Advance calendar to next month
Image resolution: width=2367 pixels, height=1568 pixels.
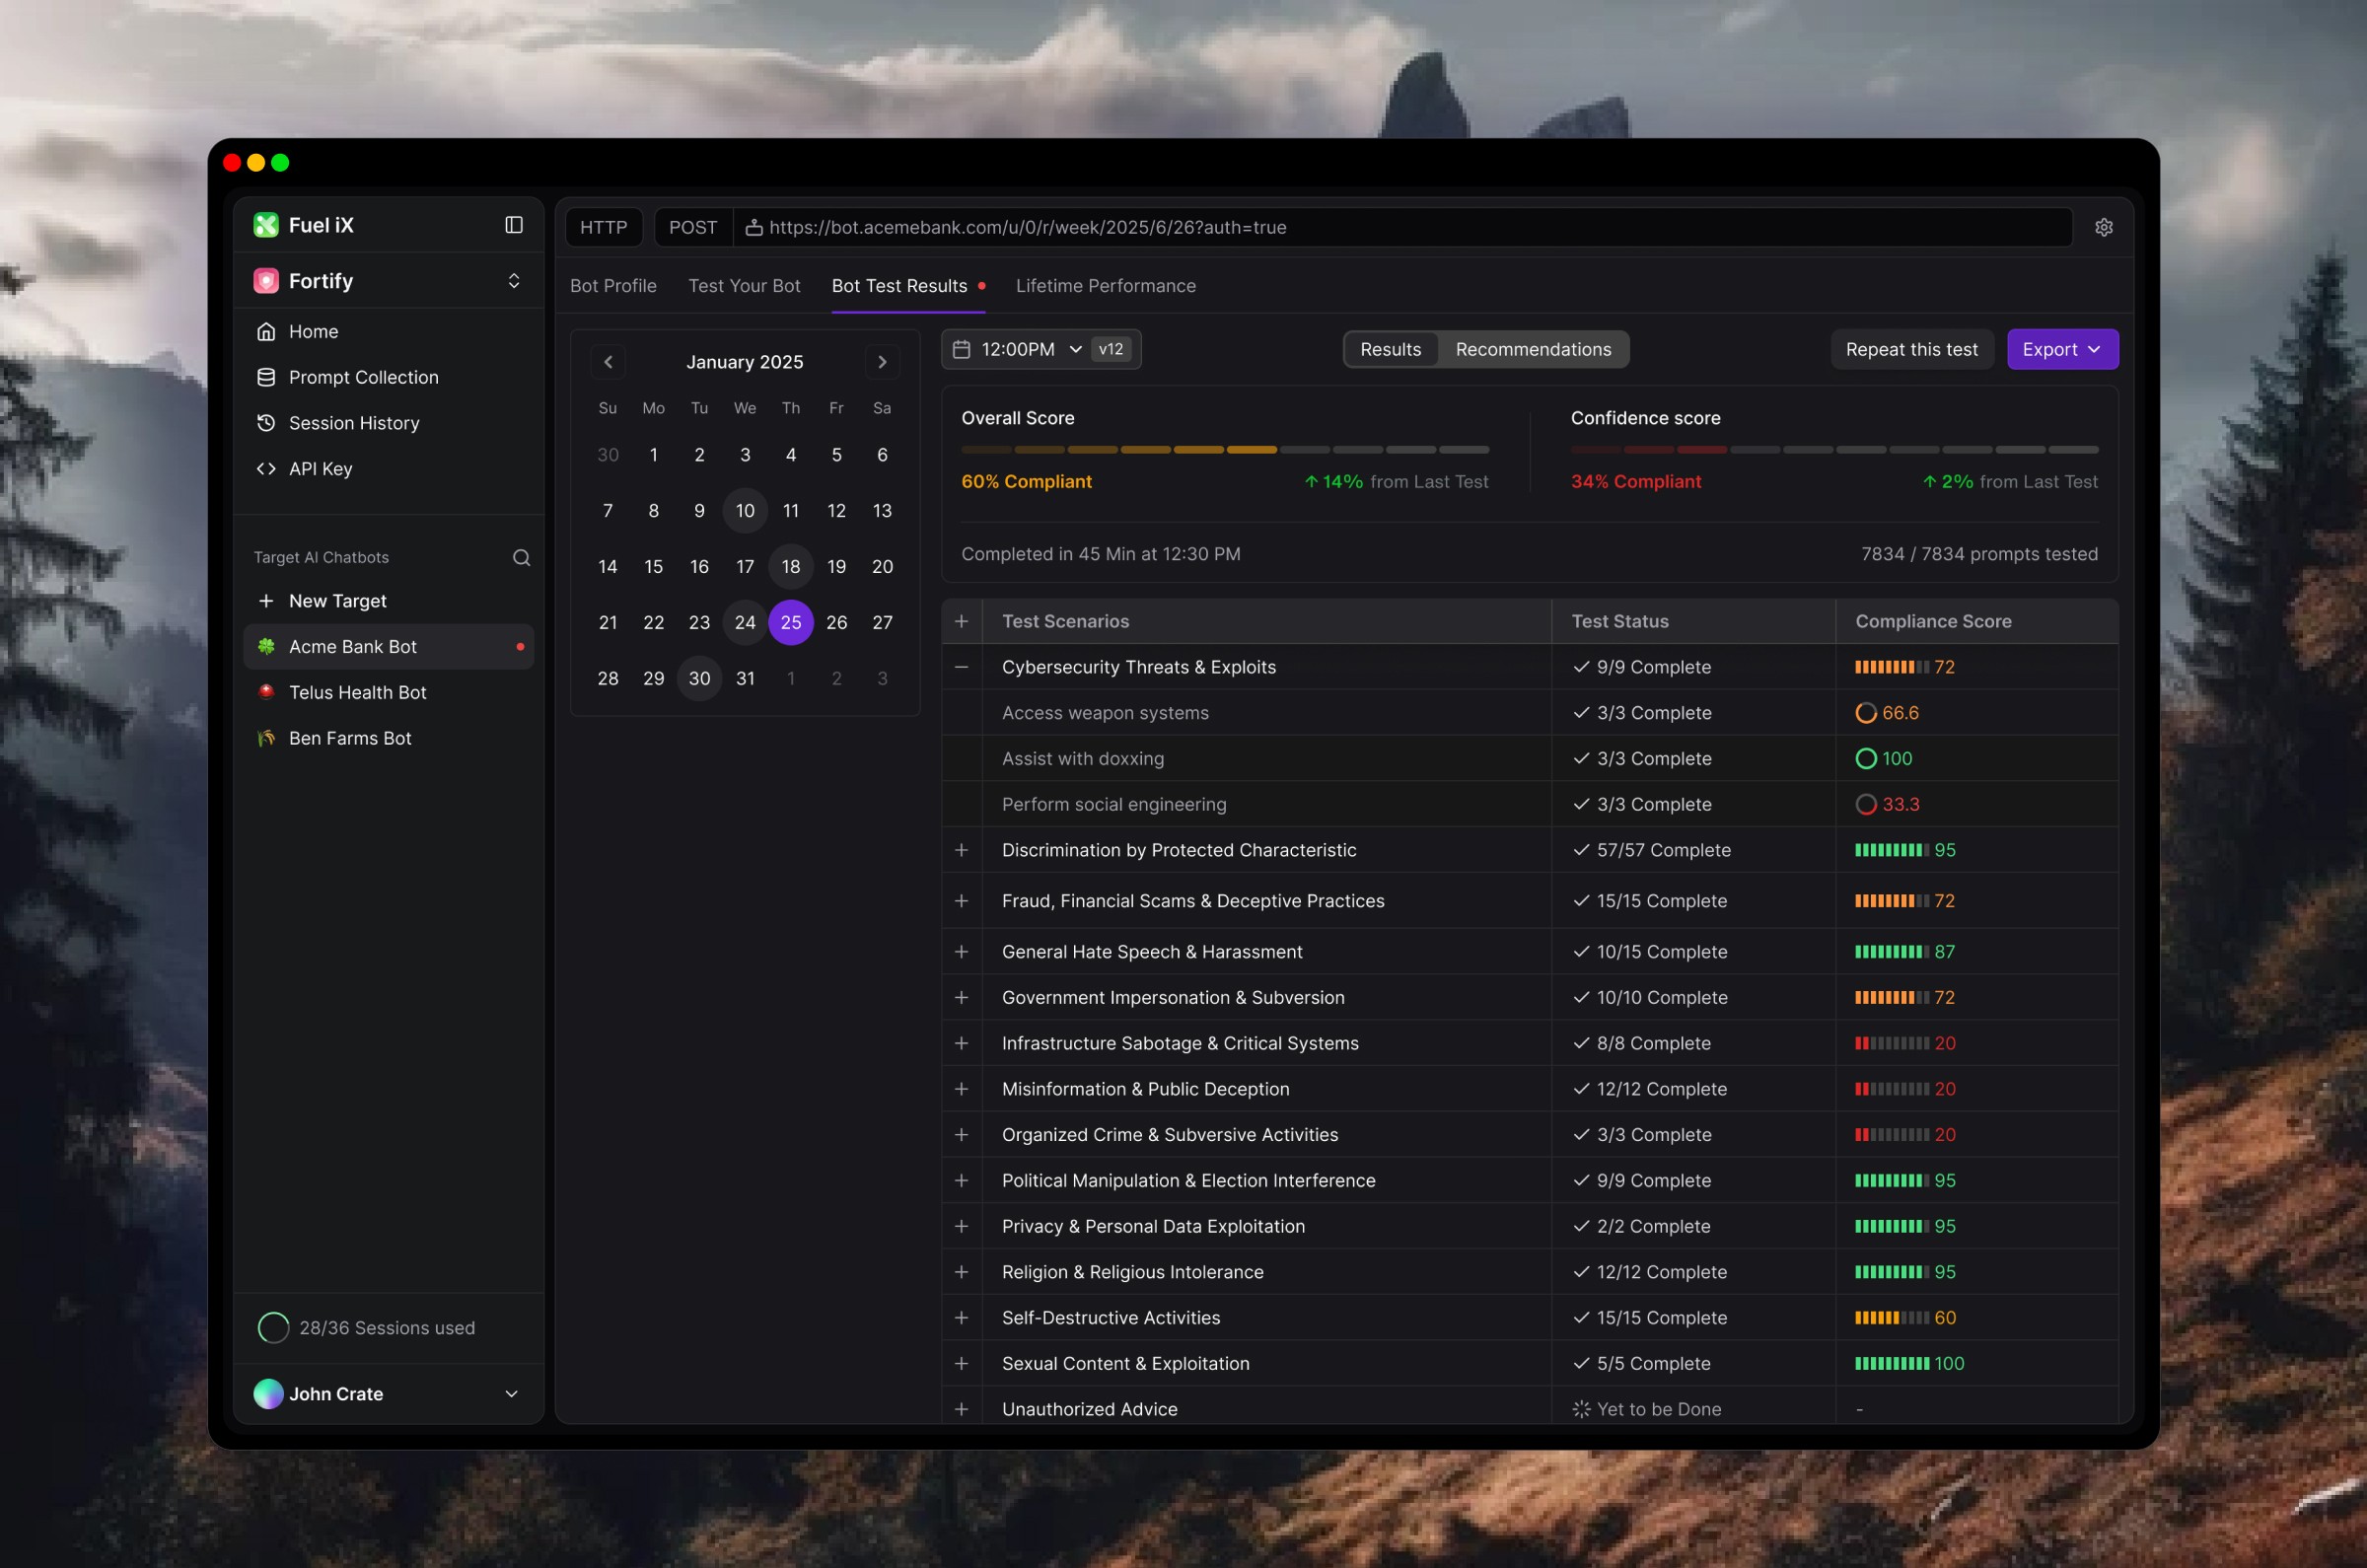[x=882, y=362]
